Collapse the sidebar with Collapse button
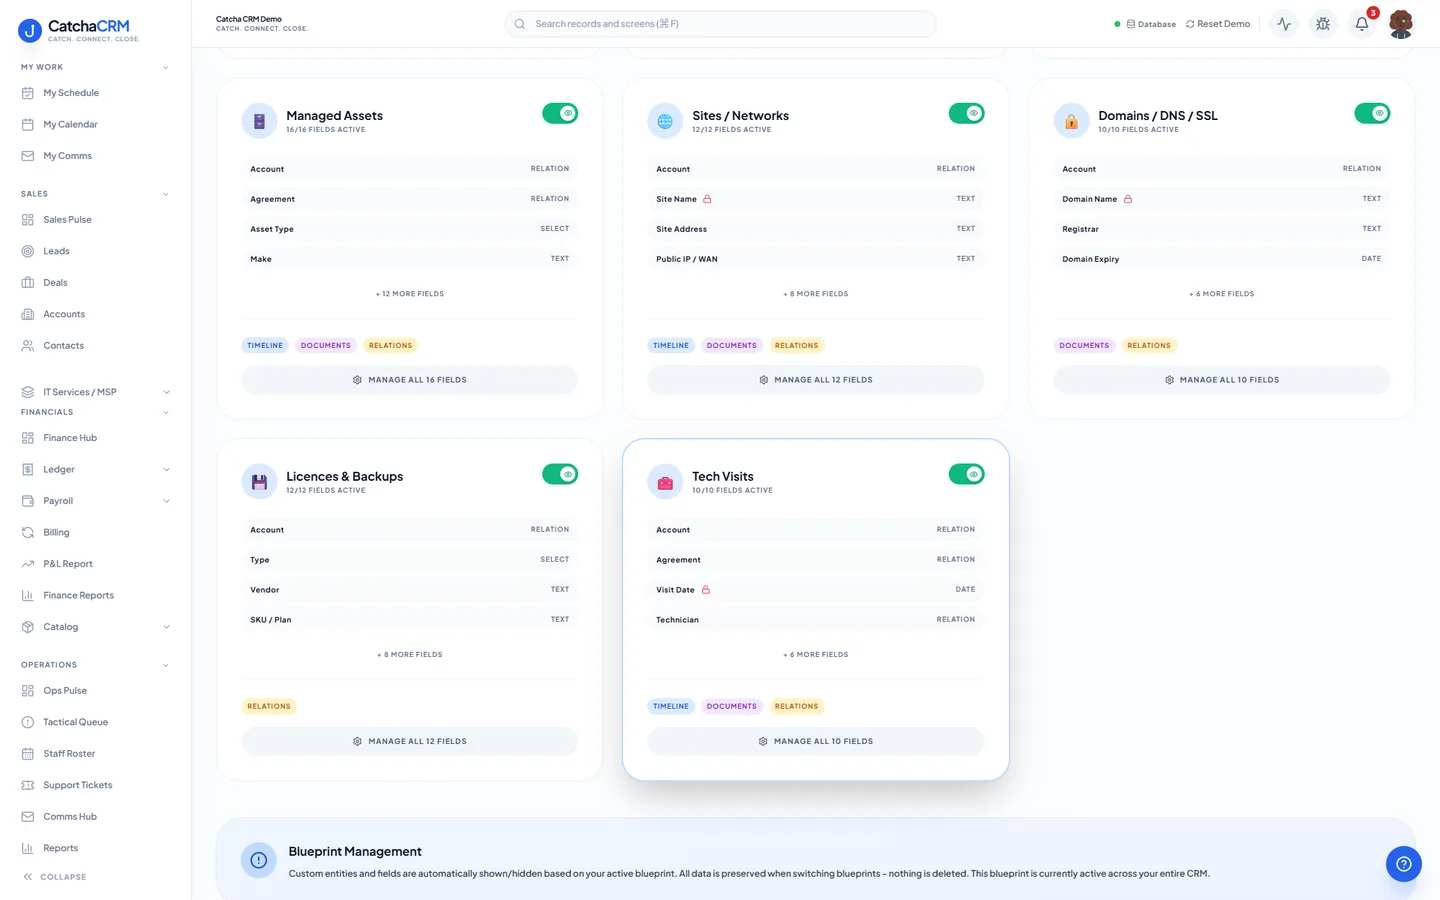Viewport: 1440px width, 900px height. pos(55,877)
